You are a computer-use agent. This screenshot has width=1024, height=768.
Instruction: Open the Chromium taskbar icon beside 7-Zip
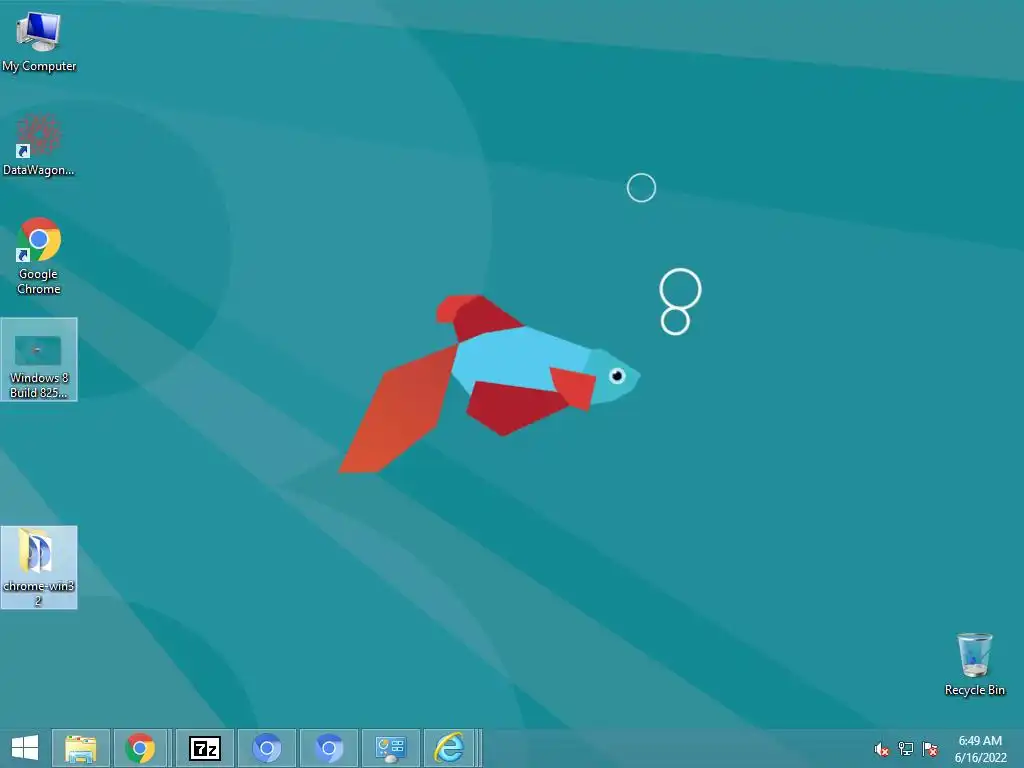point(266,748)
